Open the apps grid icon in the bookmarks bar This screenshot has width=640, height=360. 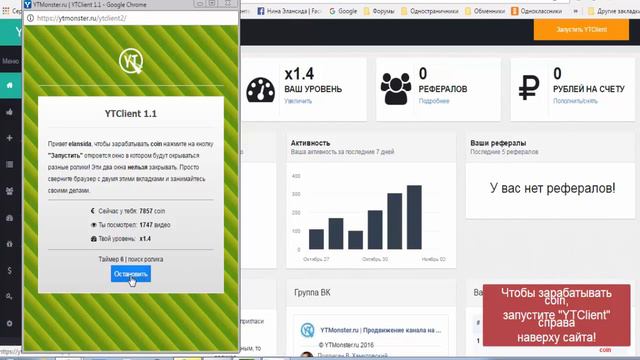[6, 11]
